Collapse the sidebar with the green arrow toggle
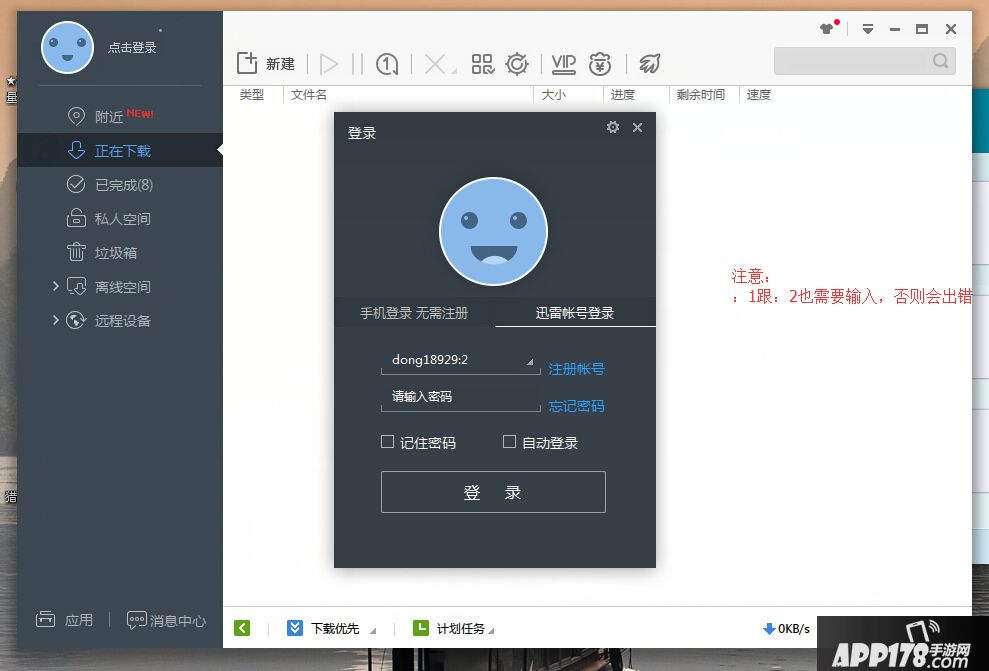The height and width of the screenshot is (671, 989). coord(241,628)
